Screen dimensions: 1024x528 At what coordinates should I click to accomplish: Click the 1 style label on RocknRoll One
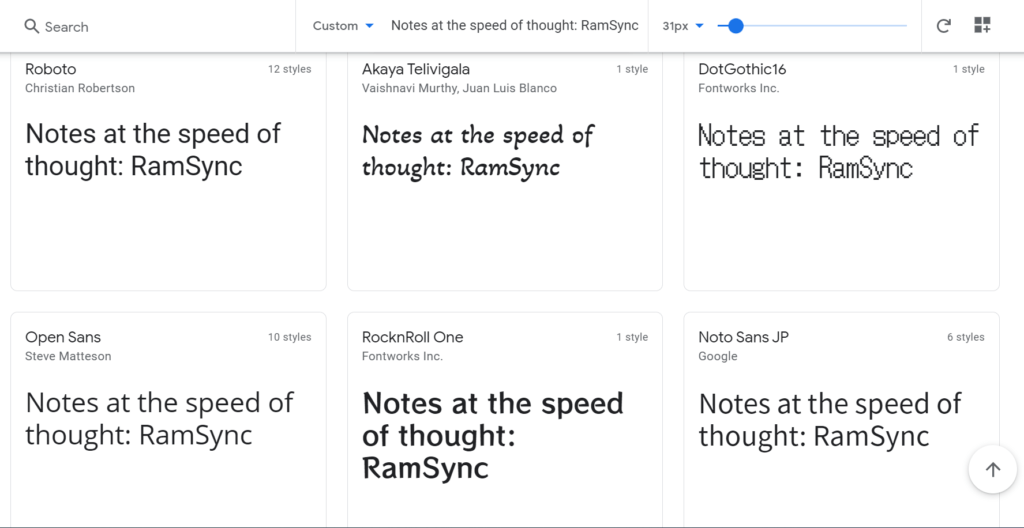(x=632, y=337)
